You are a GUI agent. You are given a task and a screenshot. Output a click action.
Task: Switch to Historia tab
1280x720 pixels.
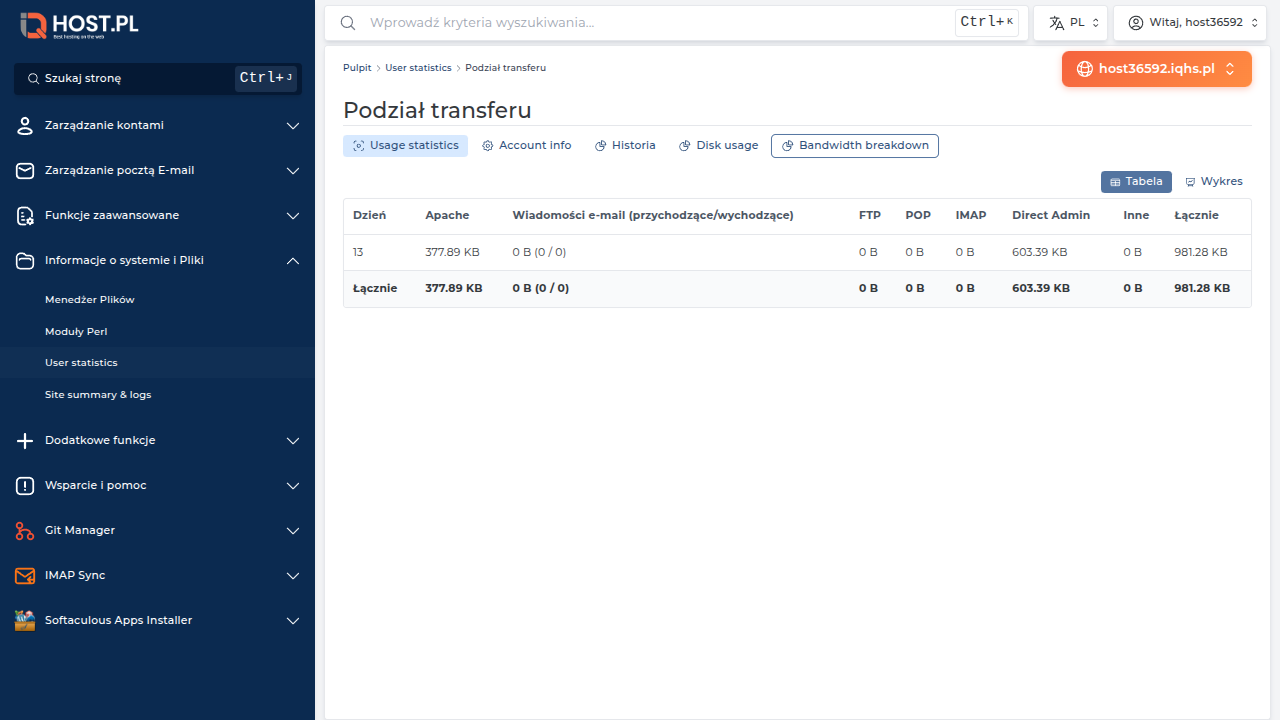click(625, 146)
